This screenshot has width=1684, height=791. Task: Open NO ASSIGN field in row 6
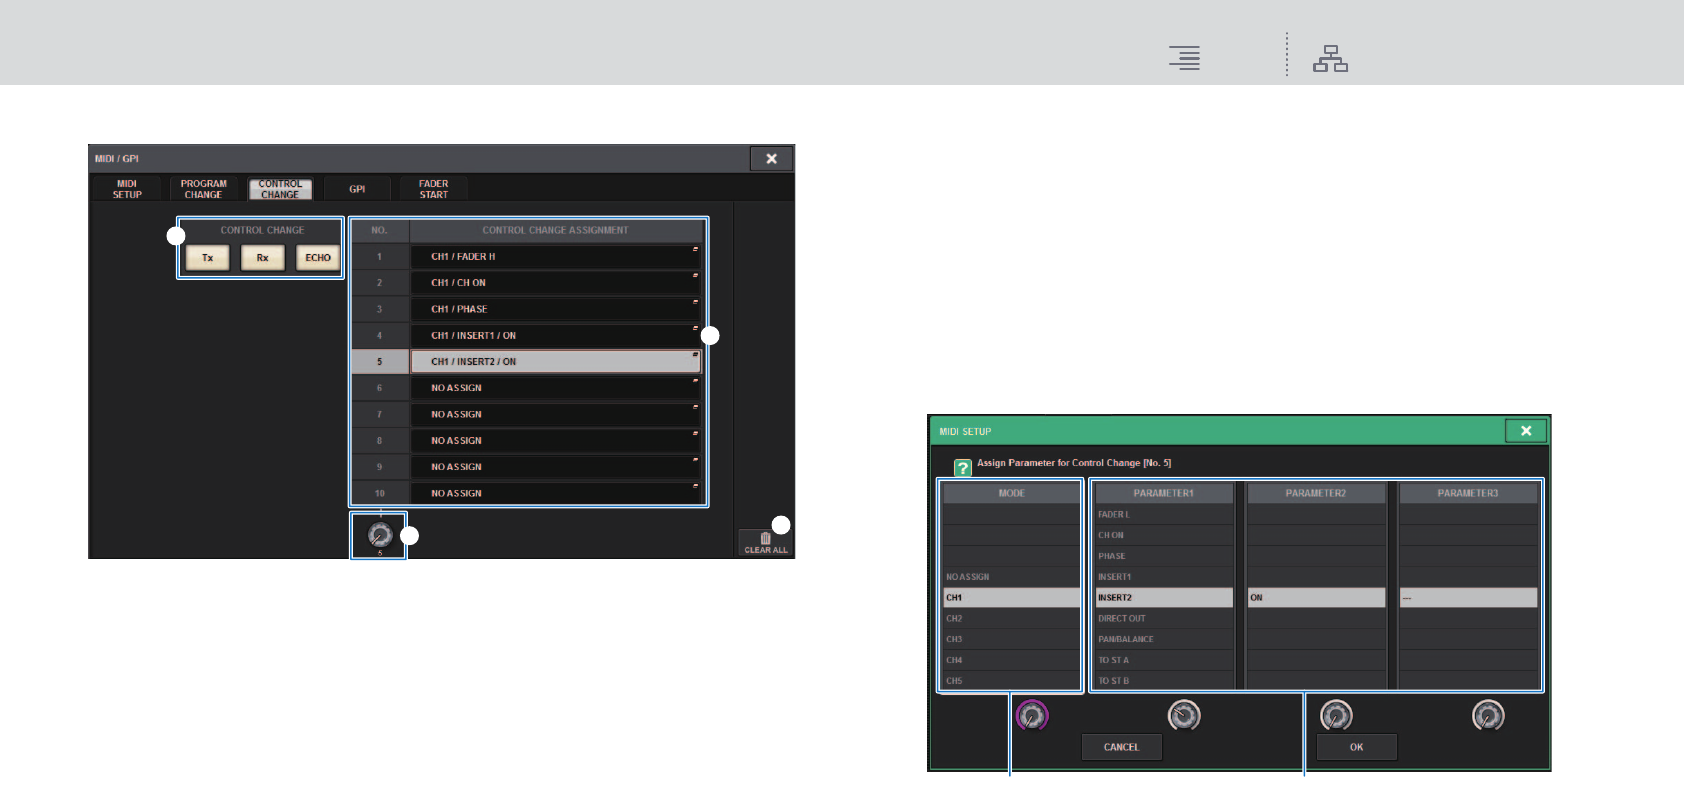[556, 388]
